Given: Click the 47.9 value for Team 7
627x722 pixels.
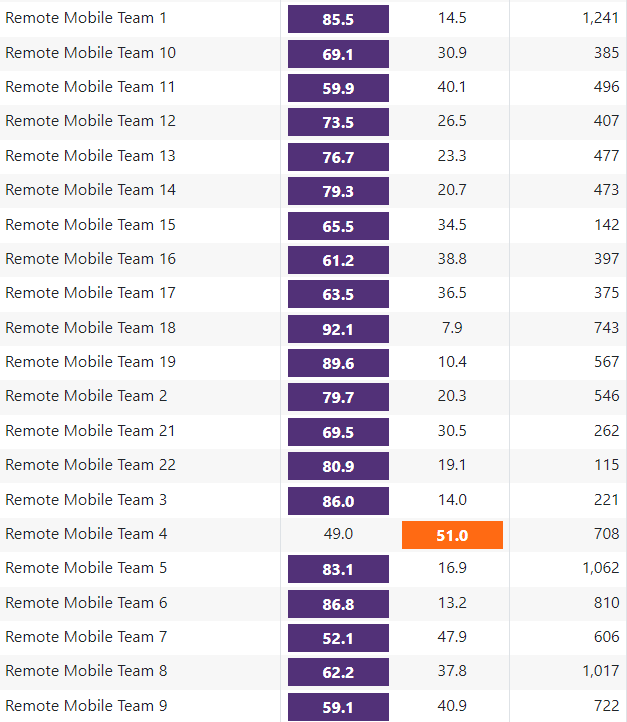Looking at the screenshot, I should point(452,637).
